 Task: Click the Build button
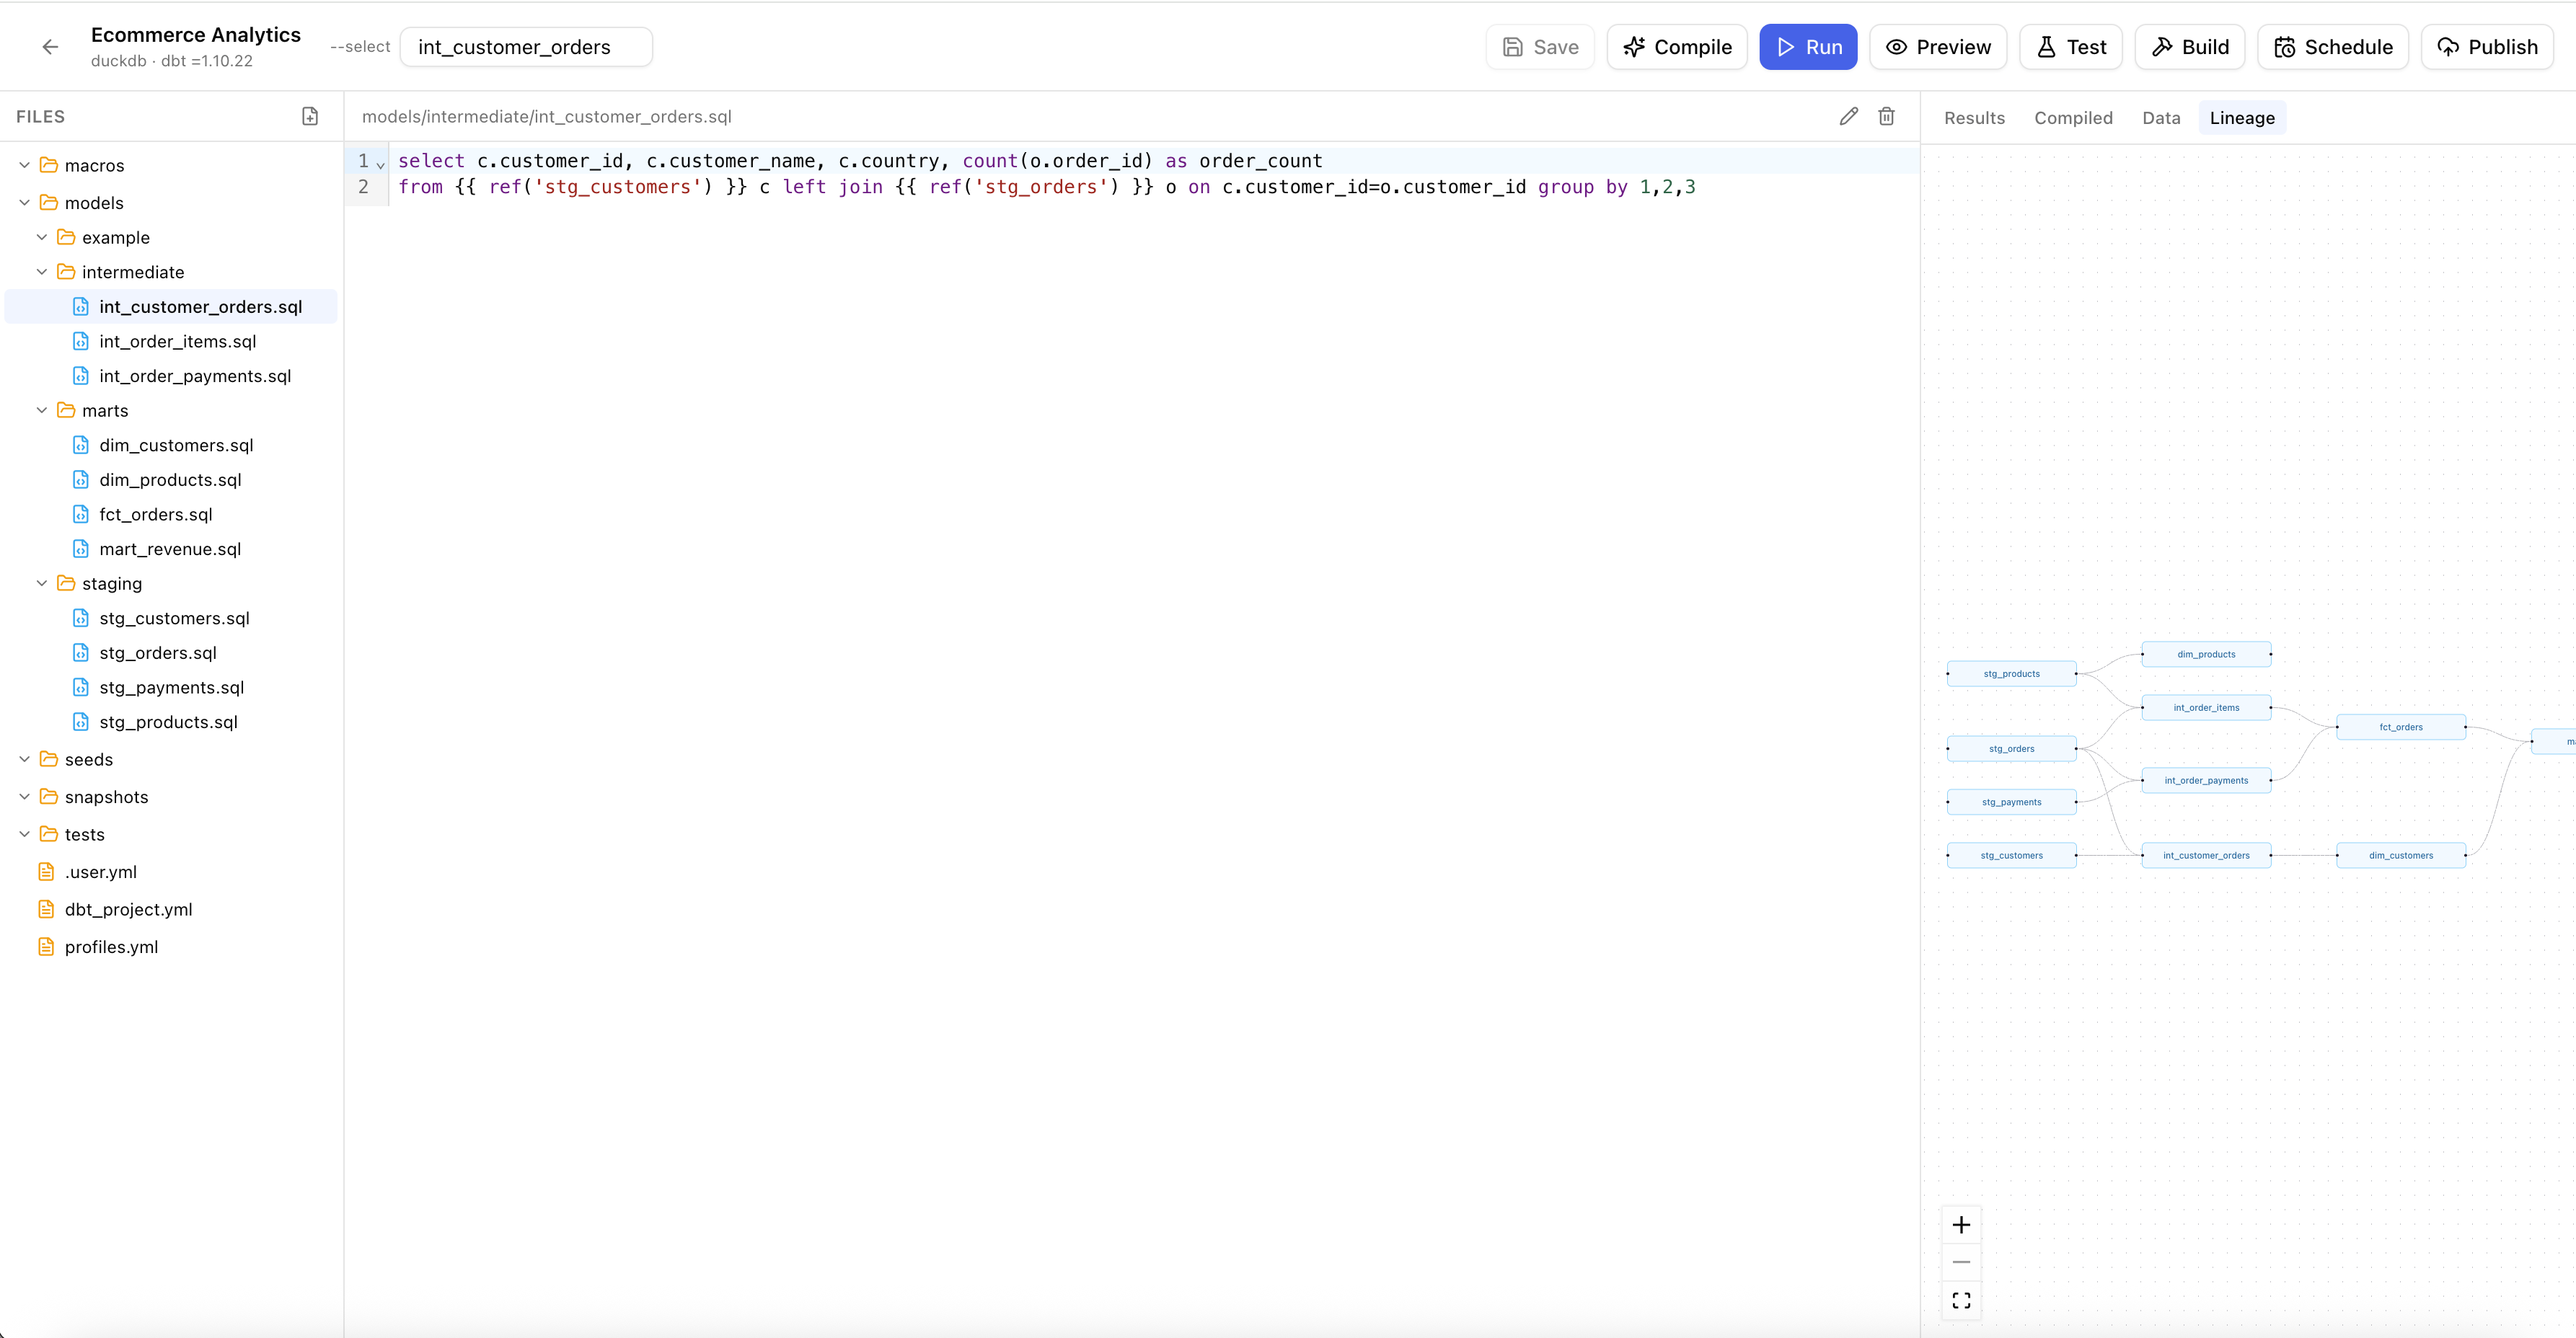pos(2190,47)
